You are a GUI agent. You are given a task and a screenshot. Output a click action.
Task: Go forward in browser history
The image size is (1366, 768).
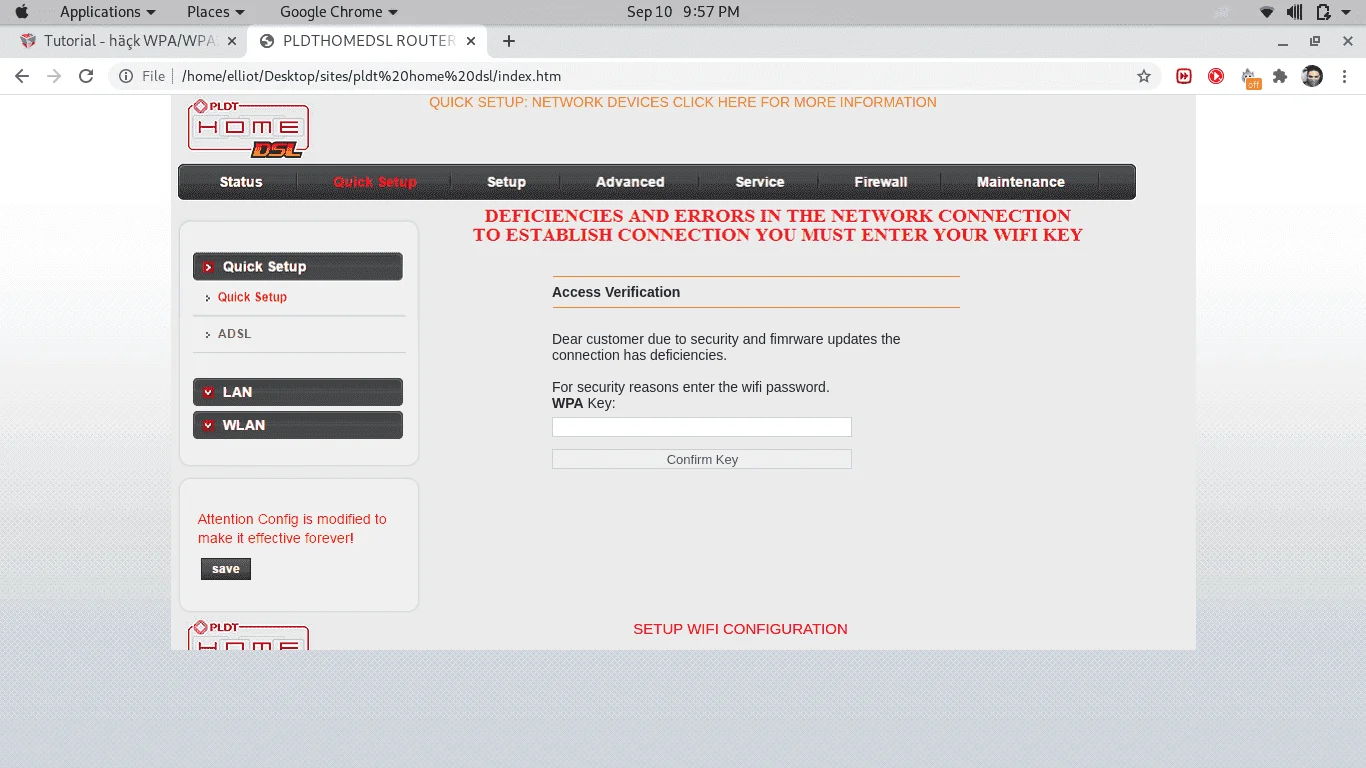tap(54, 76)
